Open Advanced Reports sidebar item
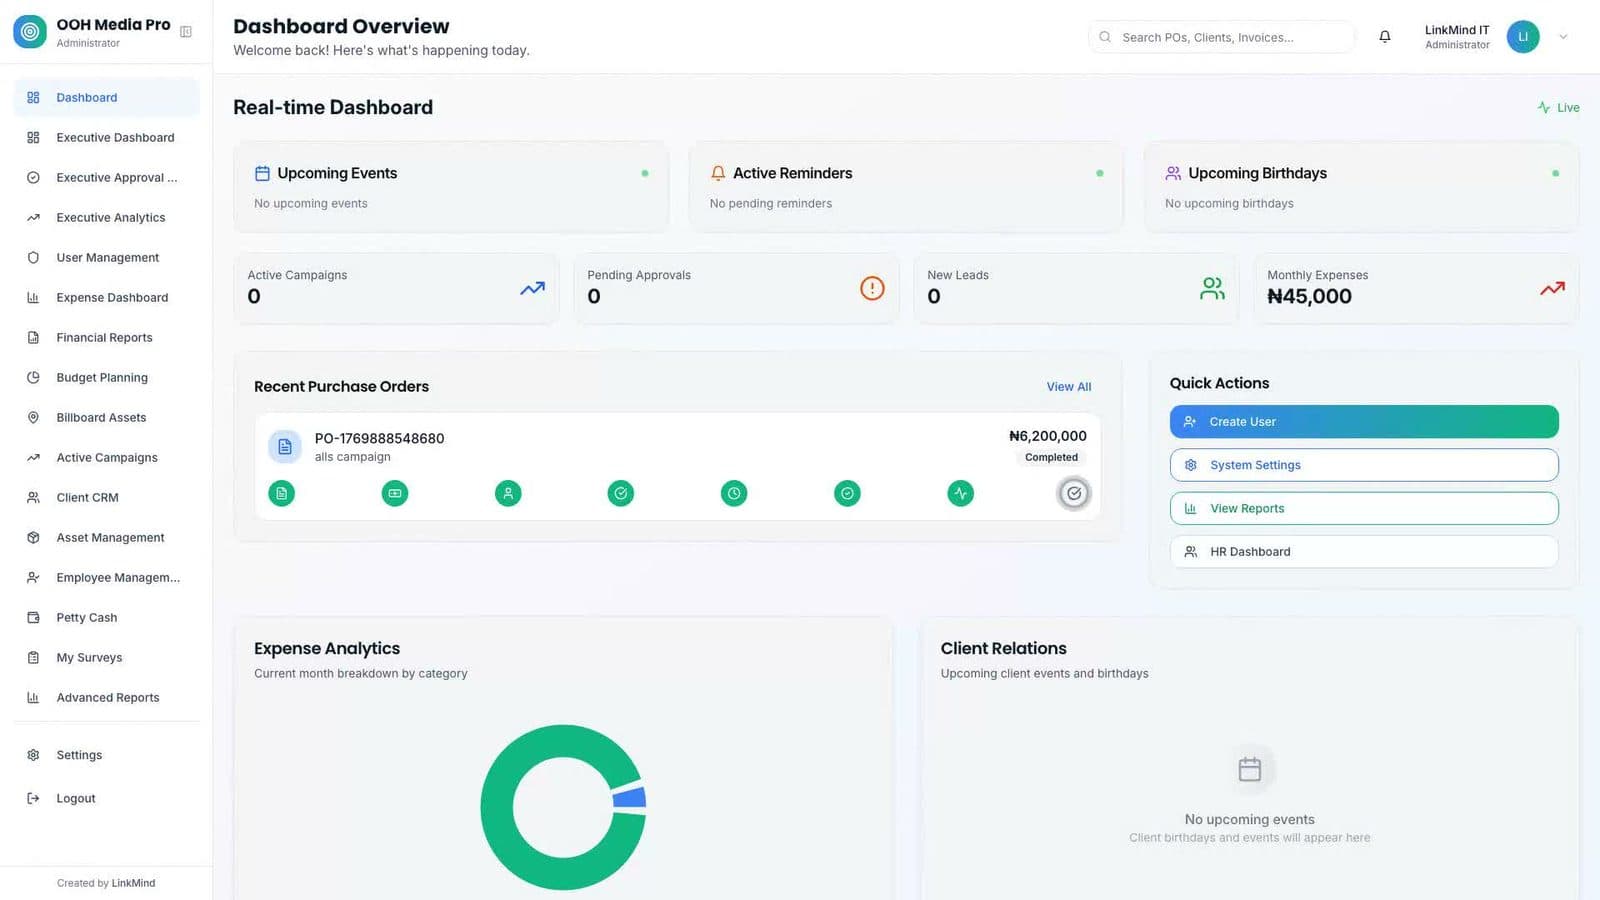Screen dimensions: 1600x900 (x=106, y=697)
